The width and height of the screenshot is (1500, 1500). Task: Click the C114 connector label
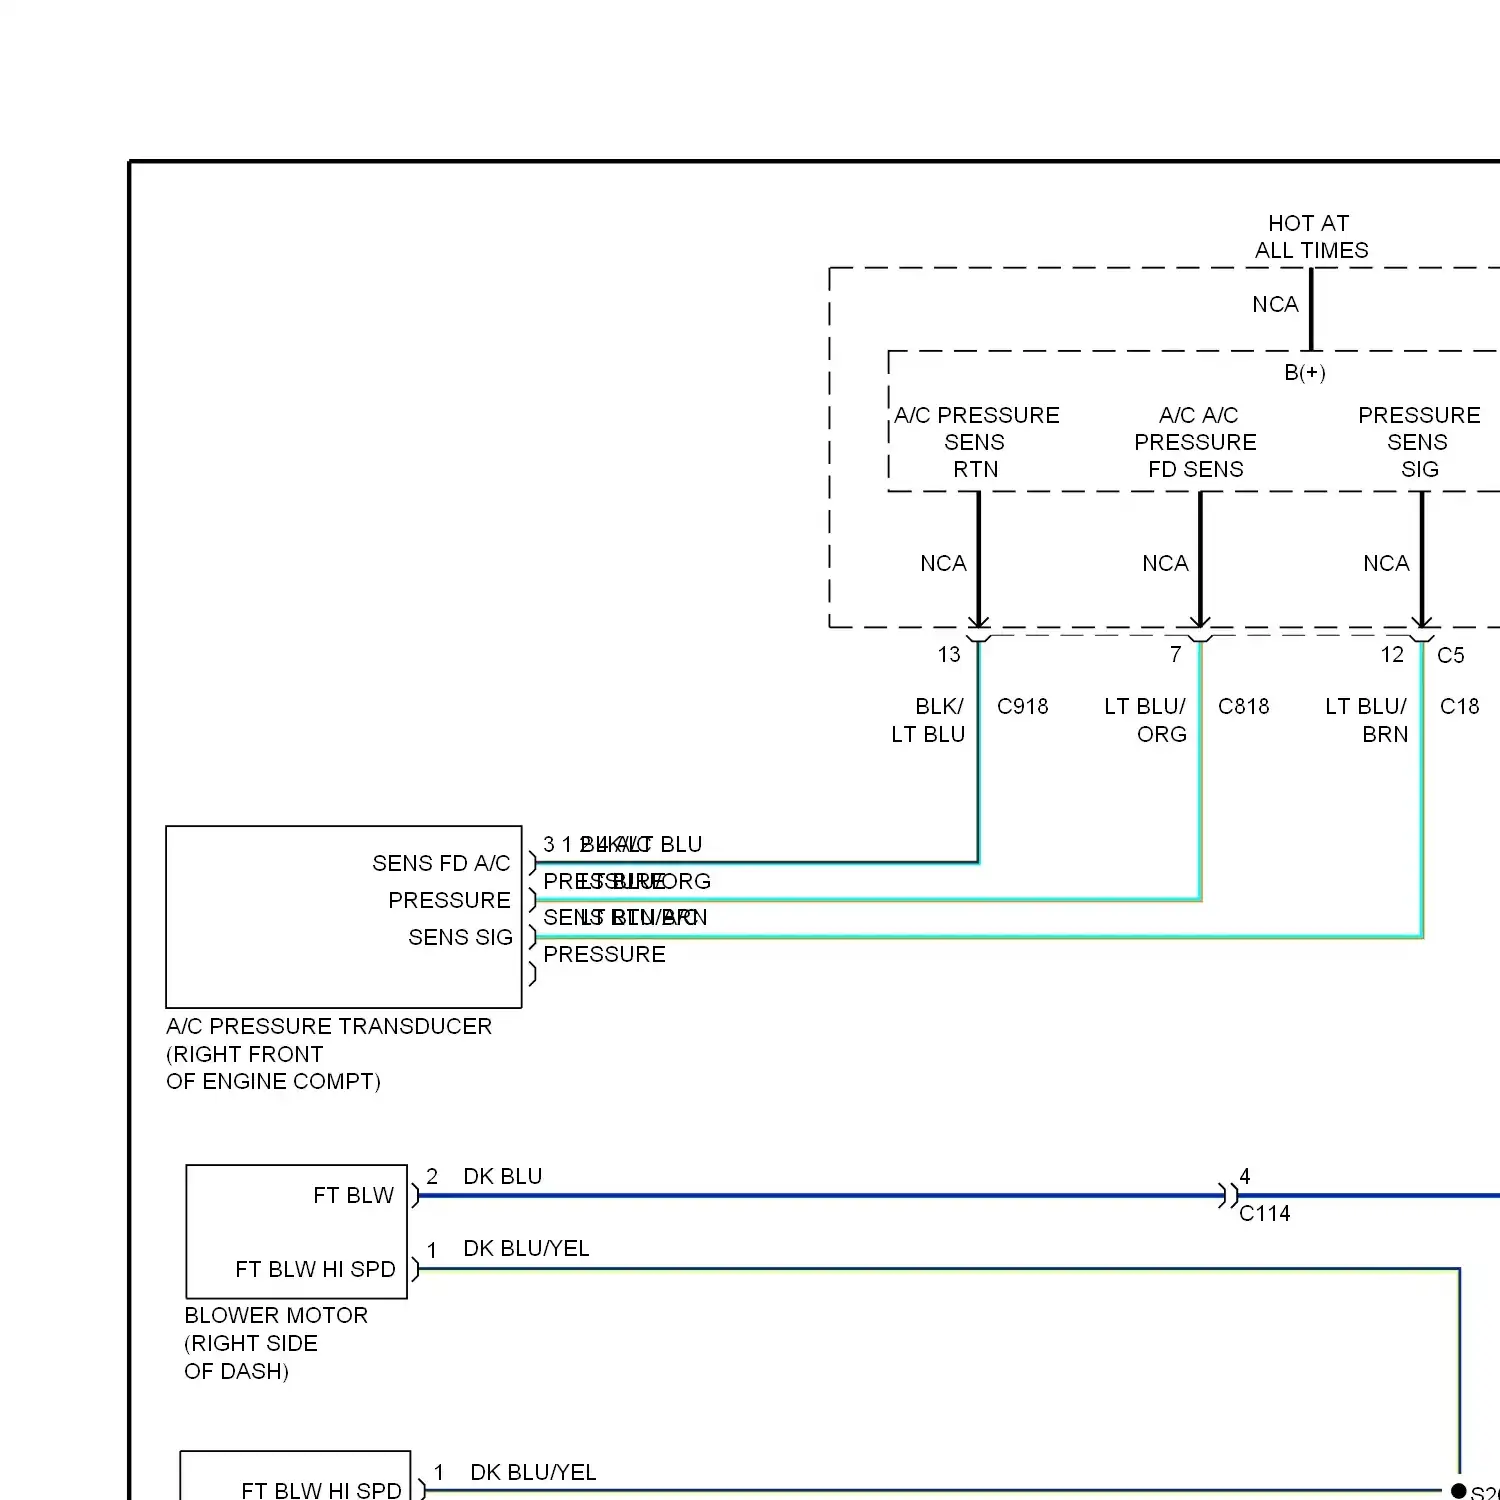coord(1265,1214)
